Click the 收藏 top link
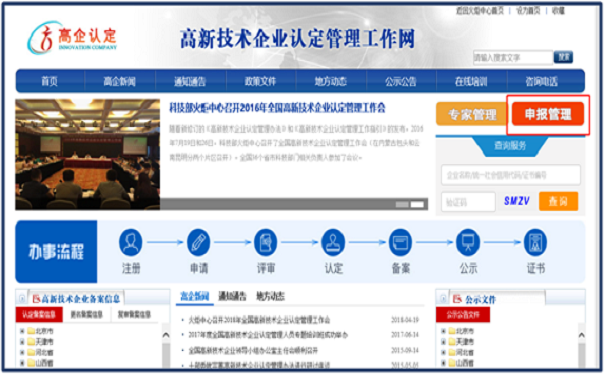 pyautogui.click(x=558, y=11)
